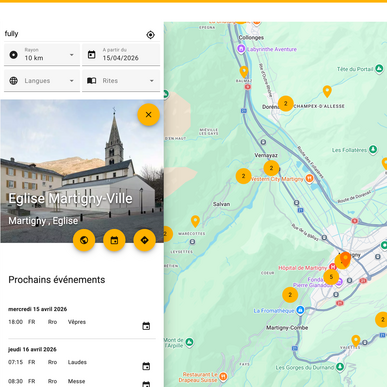The height and width of the screenshot is (387, 387).
Task: Click Les Follatères park icon
Action: tap(373, 150)
